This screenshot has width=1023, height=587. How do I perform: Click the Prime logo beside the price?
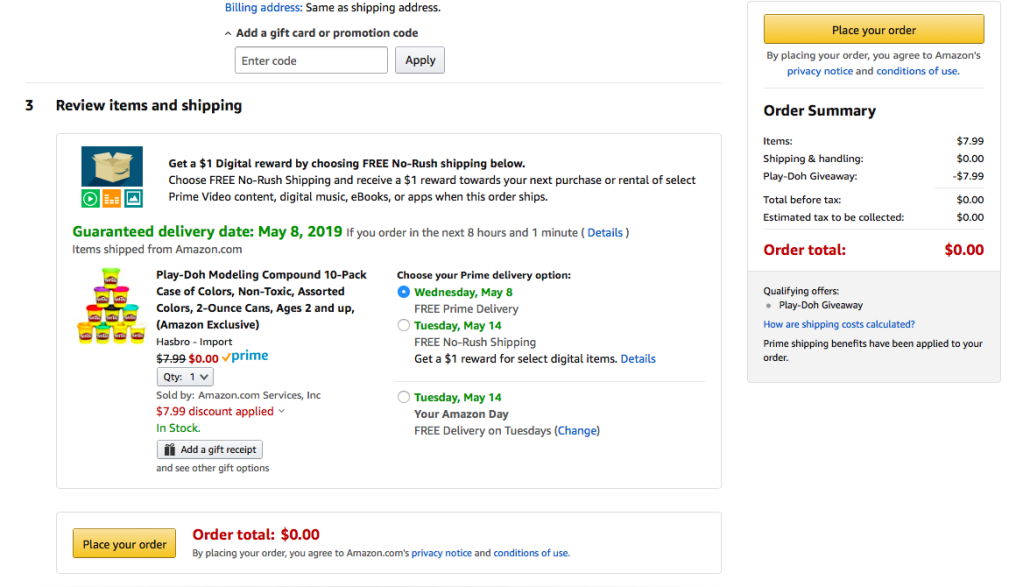point(245,357)
